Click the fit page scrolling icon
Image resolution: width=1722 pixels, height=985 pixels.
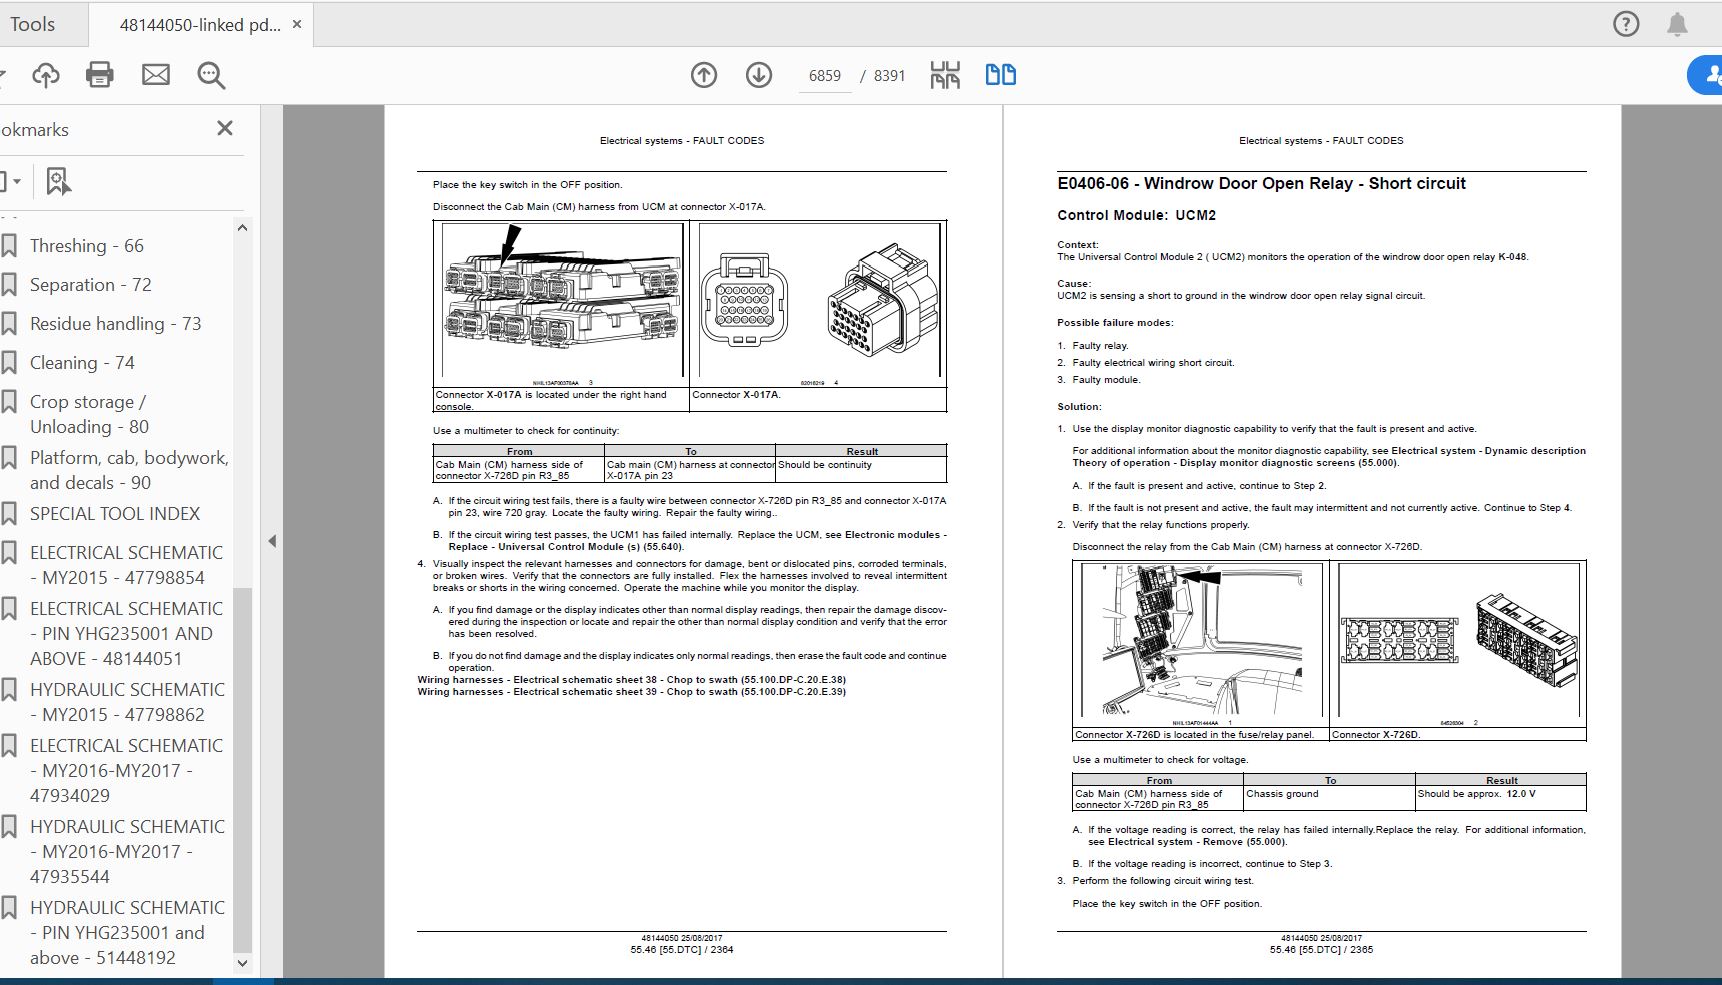point(945,75)
